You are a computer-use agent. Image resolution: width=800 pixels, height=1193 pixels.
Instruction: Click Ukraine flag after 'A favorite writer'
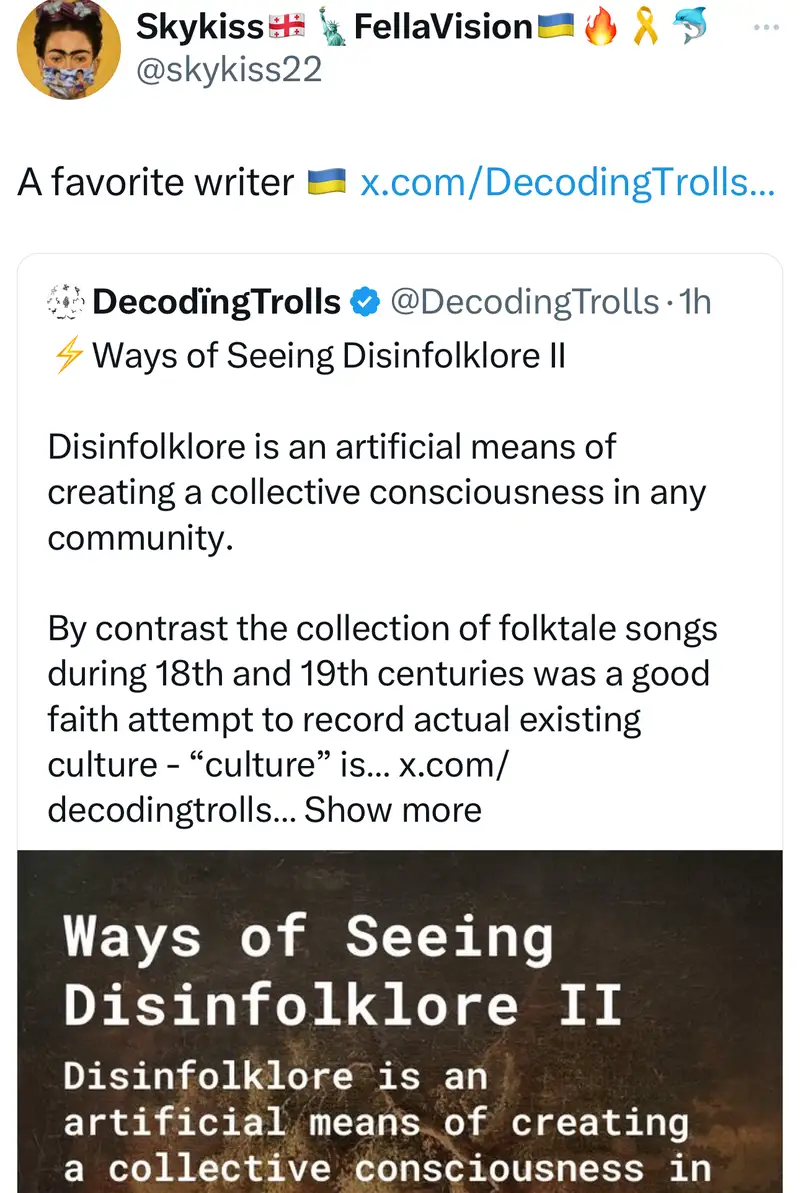[x=326, y=182]
